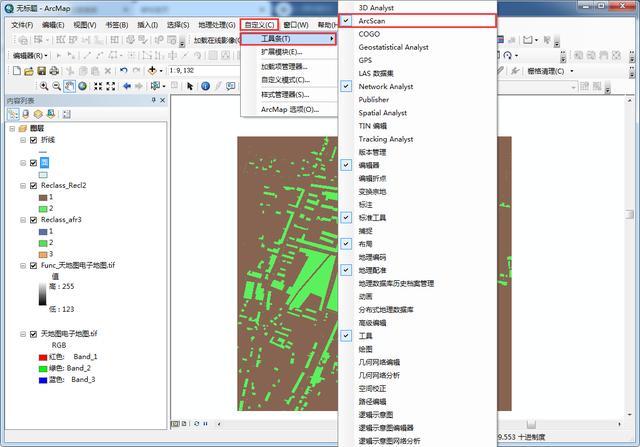This screenshot has width=640, height=447.
Task: List layers by source icon
Action: pyautogui.click(x=26, y=114)
